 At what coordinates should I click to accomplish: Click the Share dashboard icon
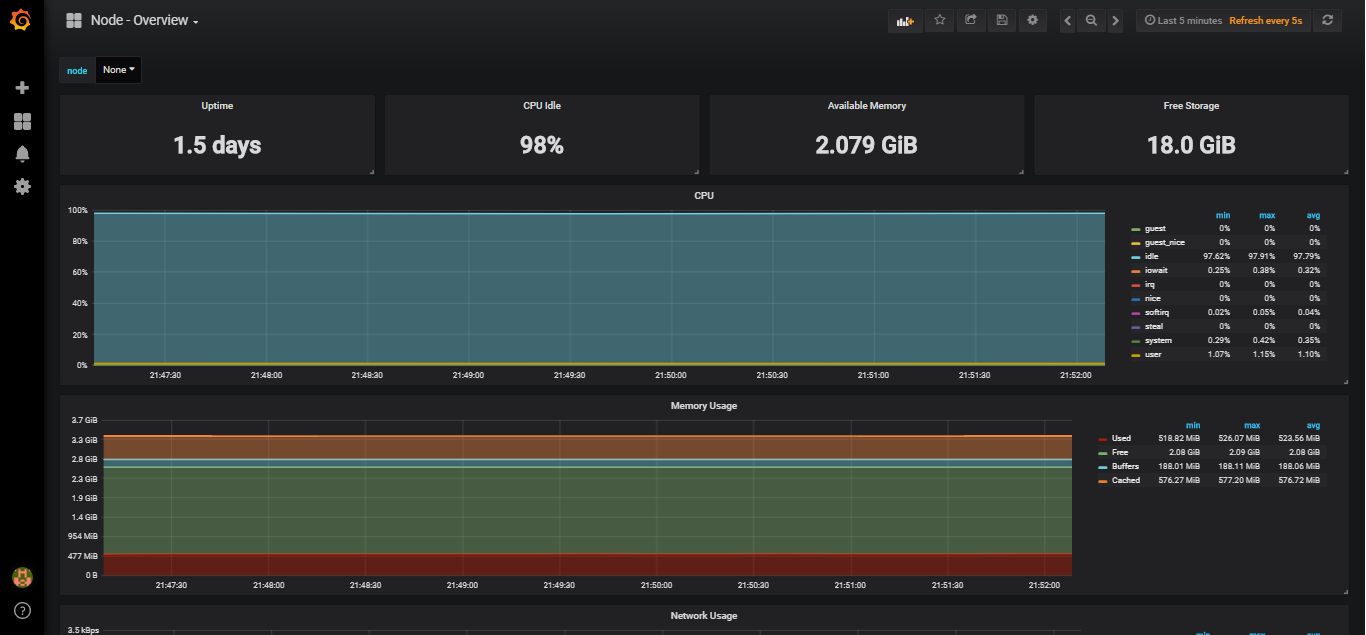[x=970, y=20]
